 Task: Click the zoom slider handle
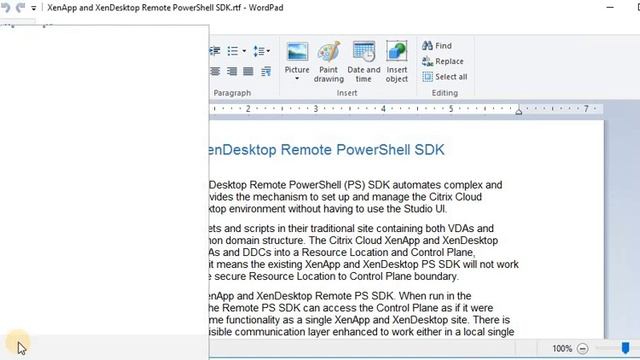pyautogui.click(x=625, y=348)
